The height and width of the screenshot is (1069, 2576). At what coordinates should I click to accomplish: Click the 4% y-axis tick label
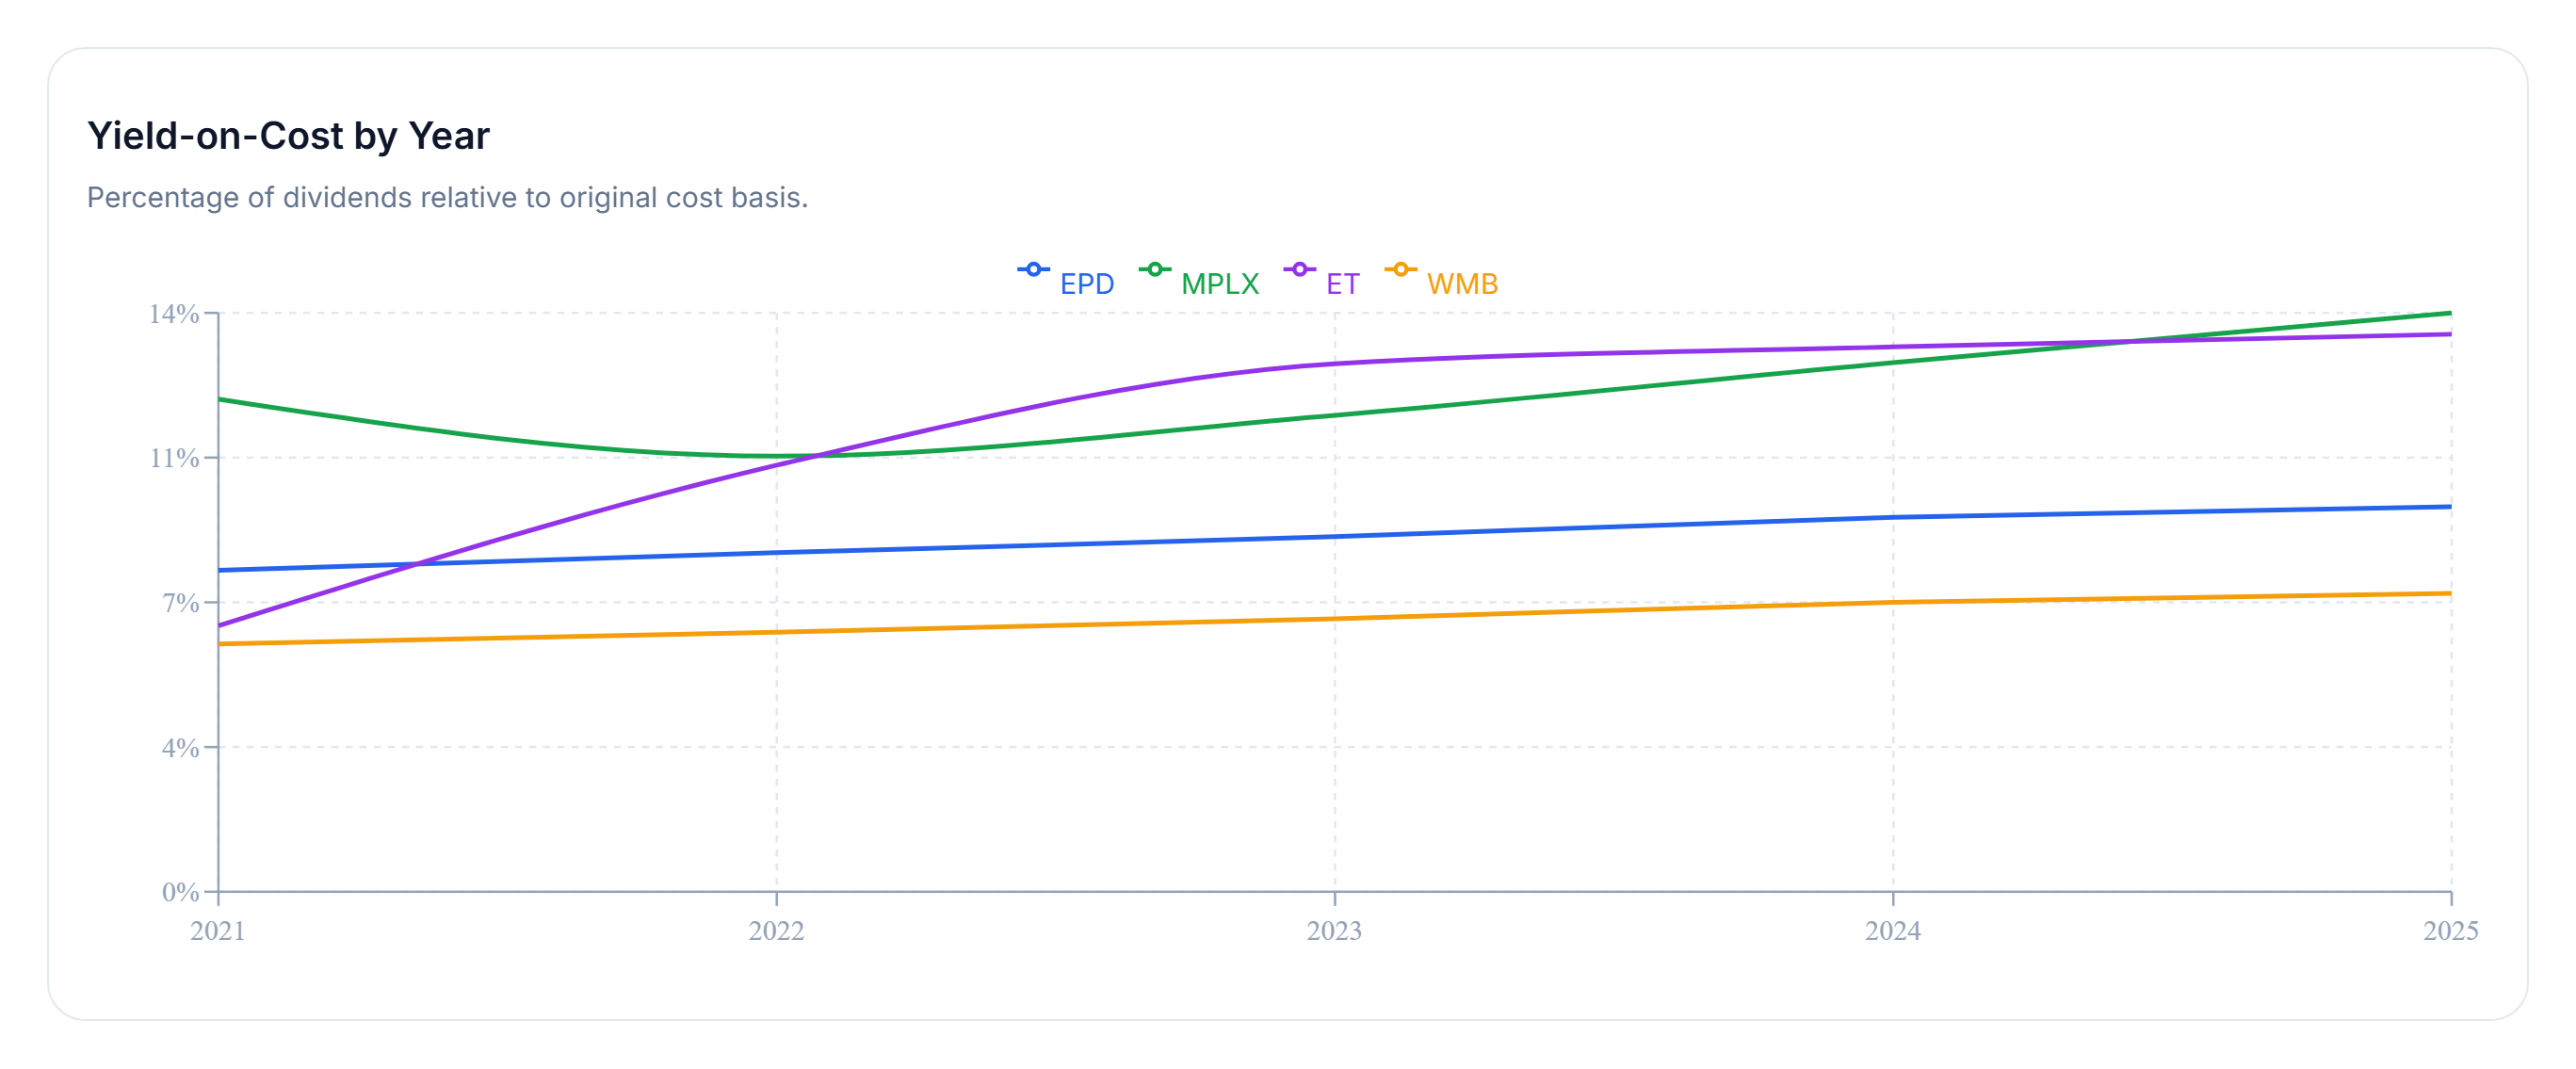(181, 748)
